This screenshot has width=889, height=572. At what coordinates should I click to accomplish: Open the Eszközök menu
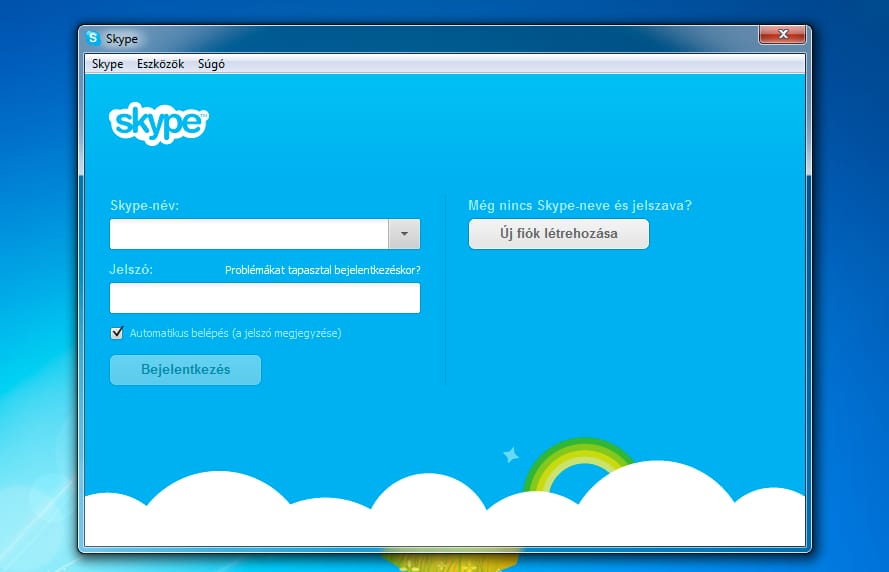pos(160,64)
